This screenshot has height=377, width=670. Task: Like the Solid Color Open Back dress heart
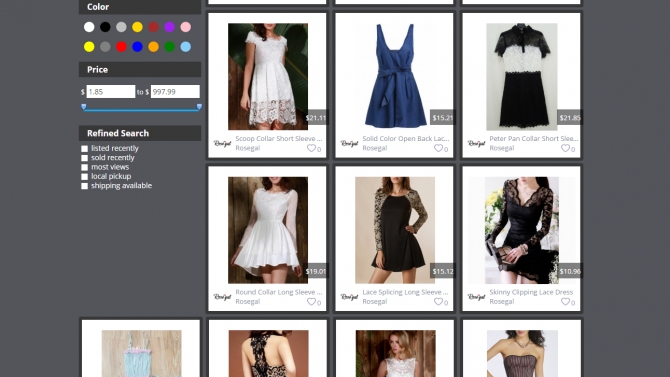[438, 148]
